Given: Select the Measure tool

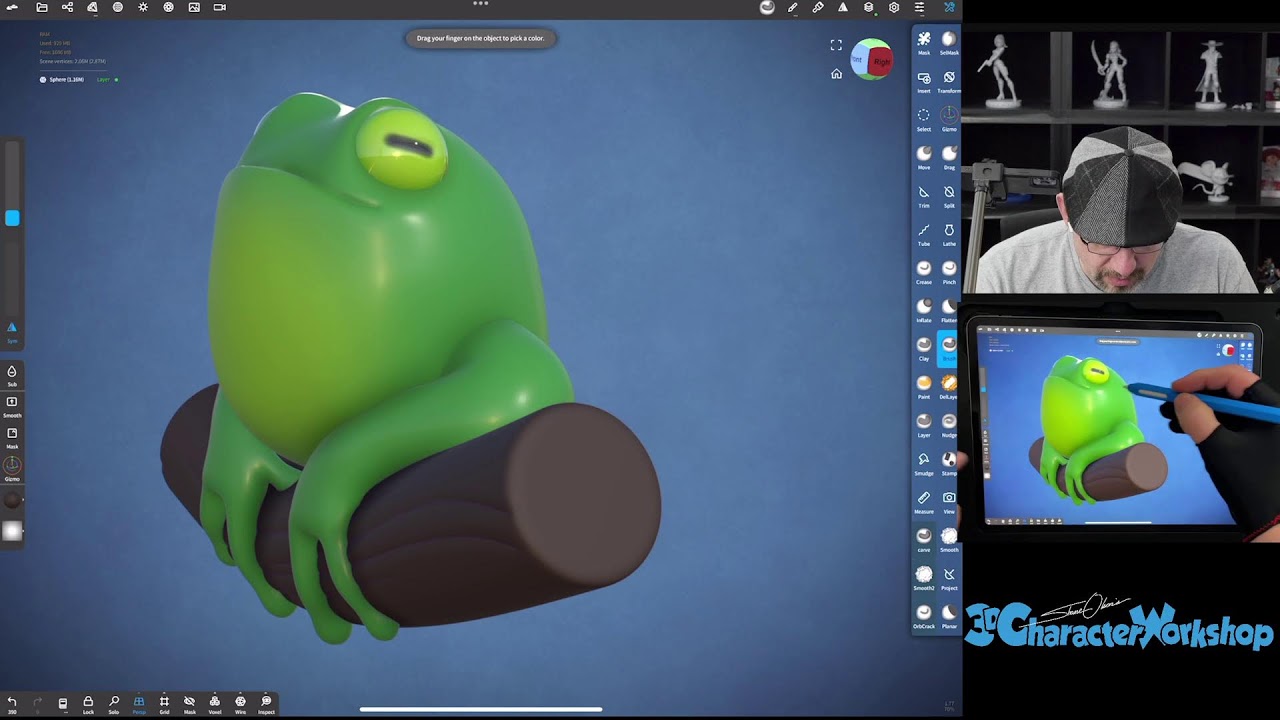Looking at the screenshot, I should point(924,502).
